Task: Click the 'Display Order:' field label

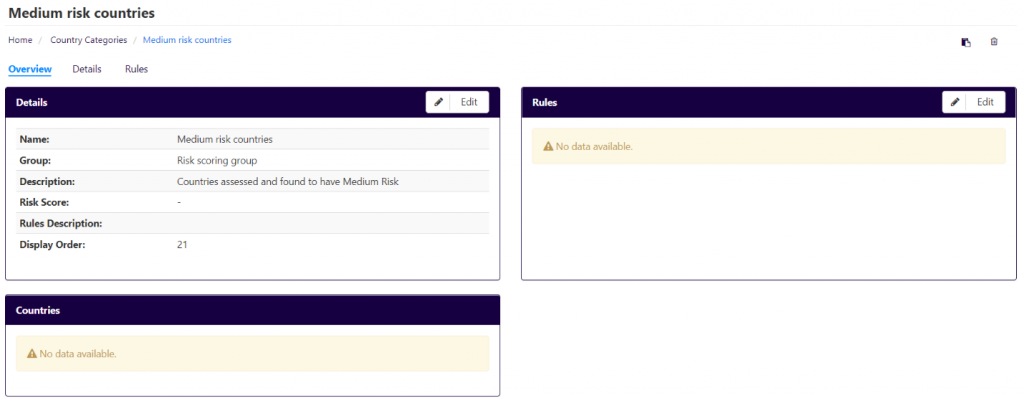Action: (52, 244)
